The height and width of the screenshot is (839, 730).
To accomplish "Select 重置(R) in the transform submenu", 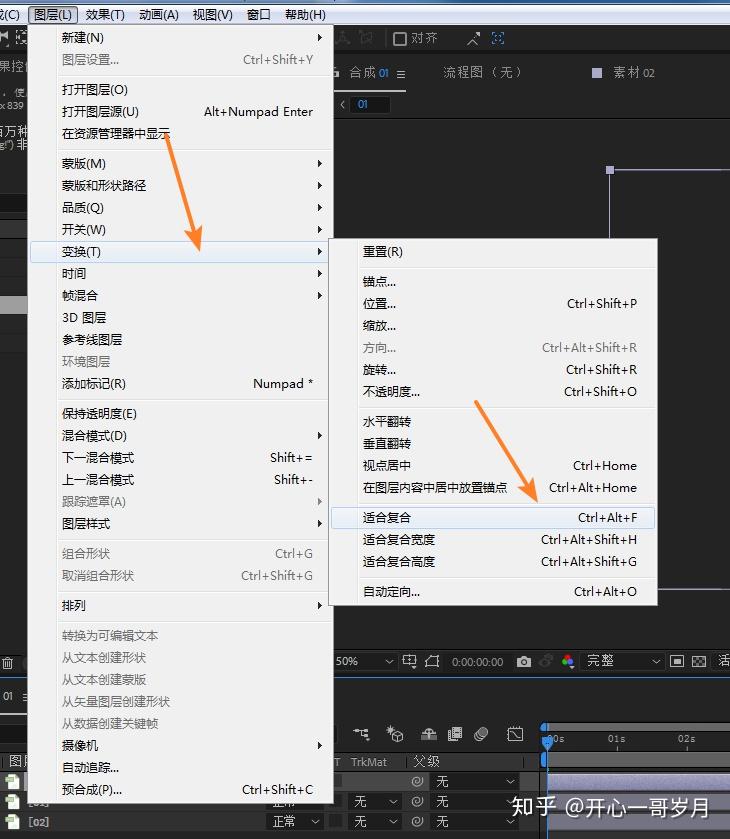I will pos(493,252).
